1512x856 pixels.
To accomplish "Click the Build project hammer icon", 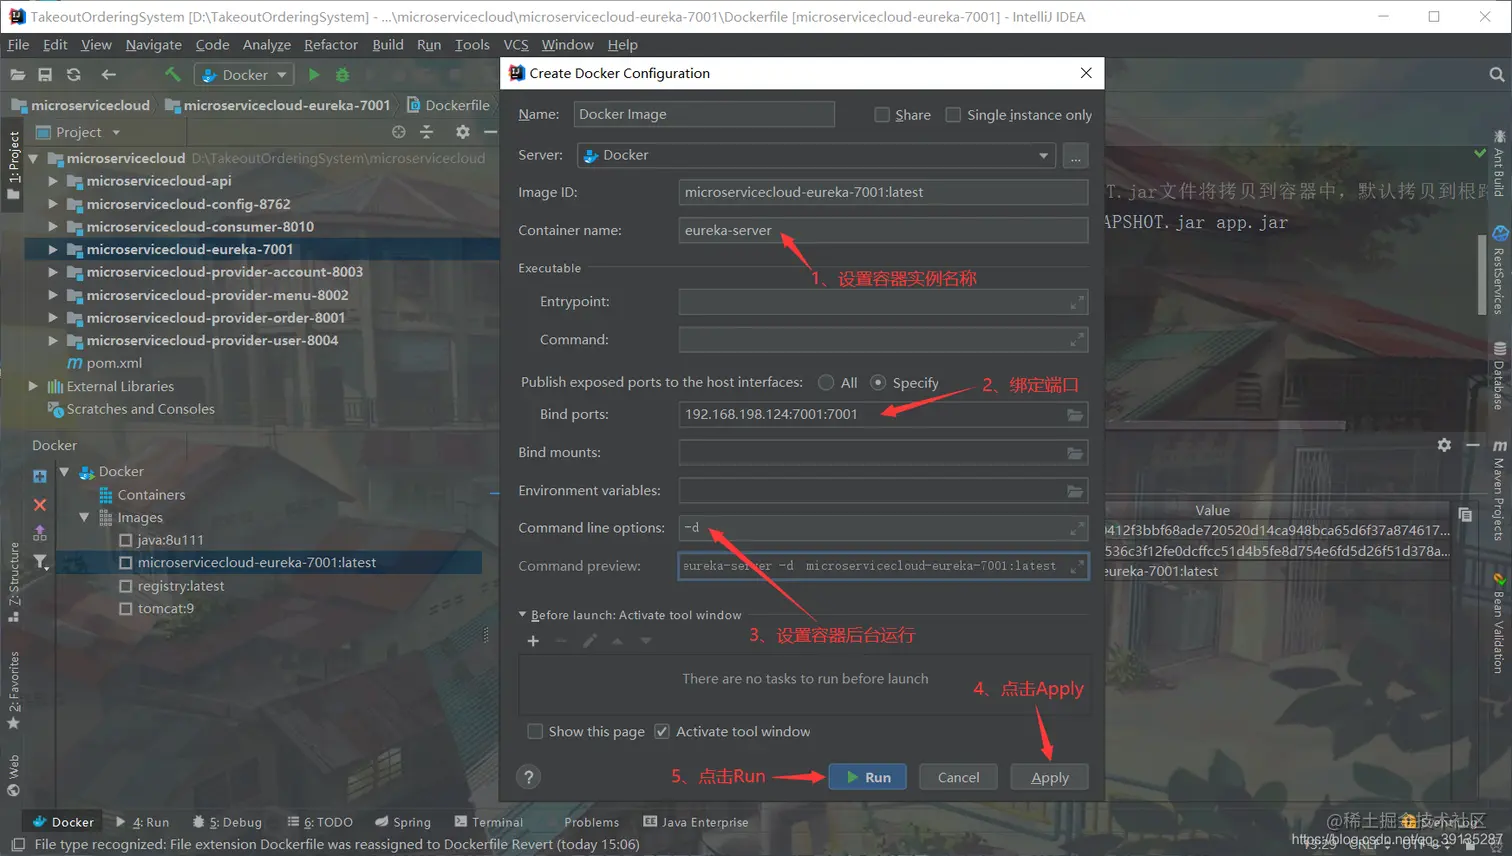I will click(173, 75).
